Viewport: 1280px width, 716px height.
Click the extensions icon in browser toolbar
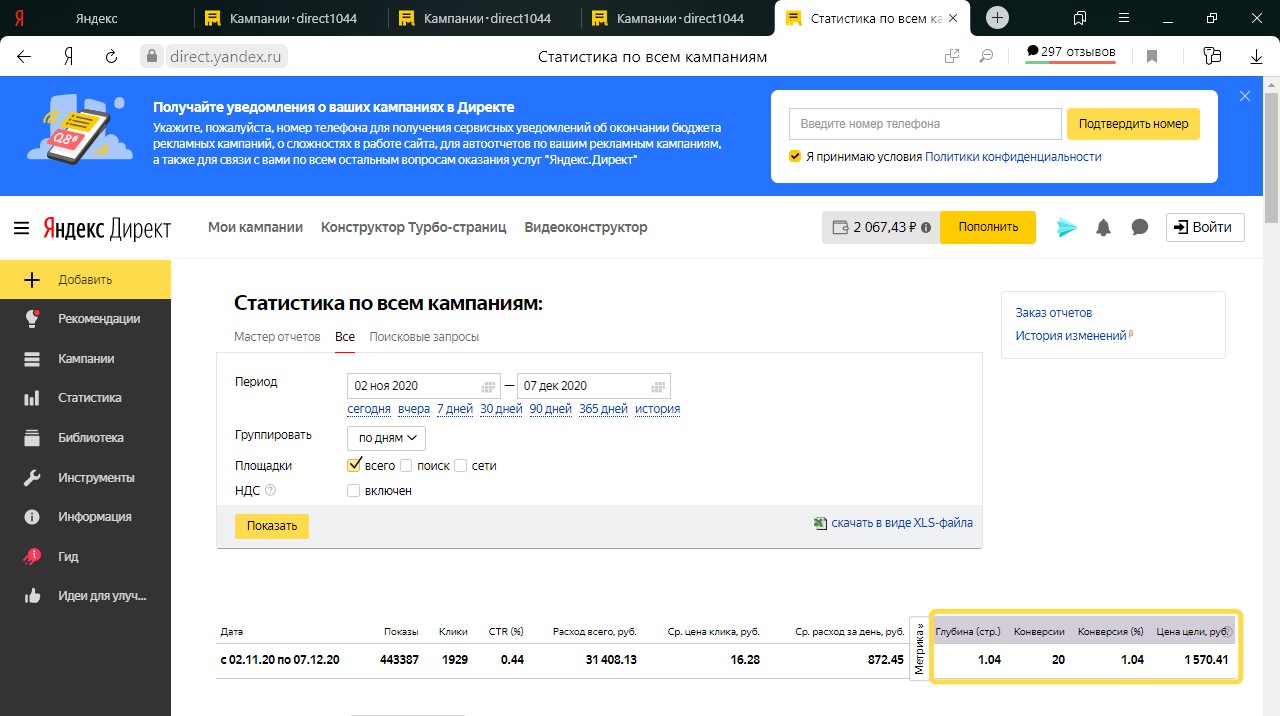point(1212,57)
